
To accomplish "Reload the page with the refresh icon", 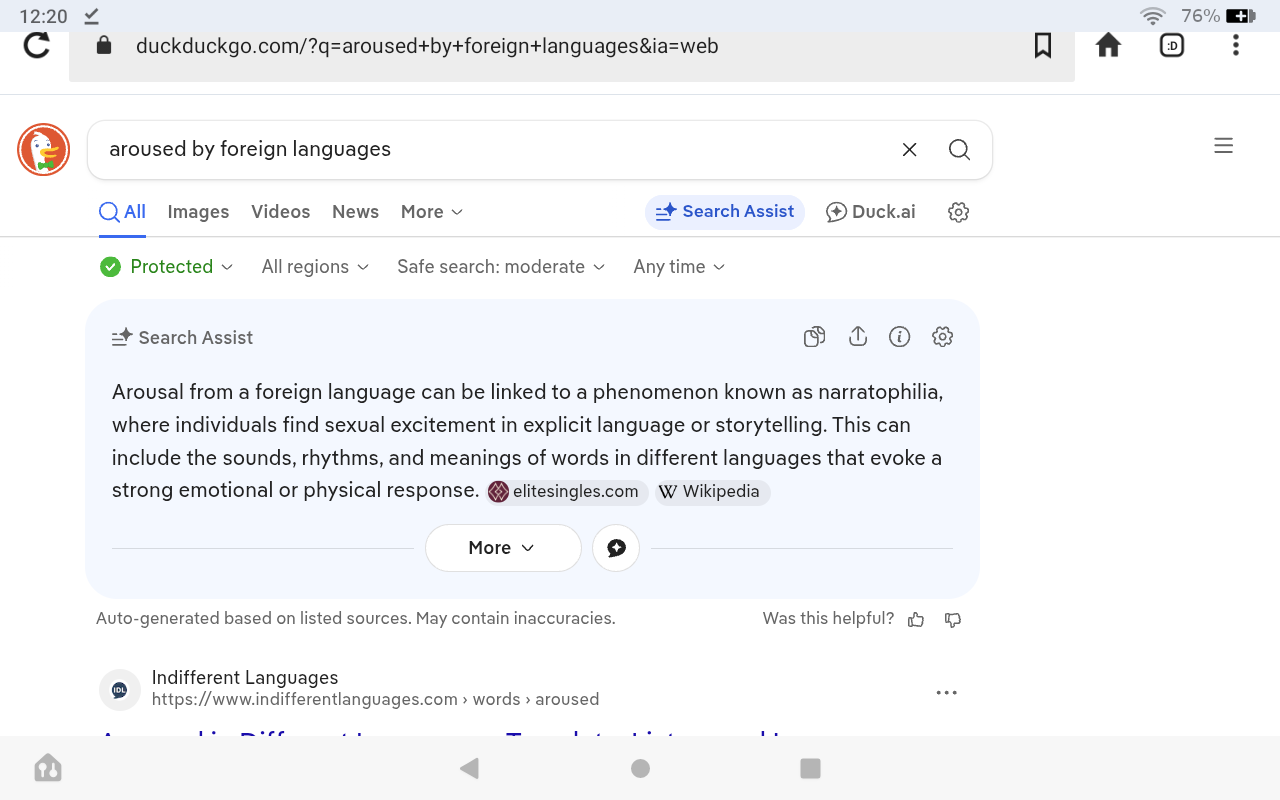I will (x=37, y=45).
